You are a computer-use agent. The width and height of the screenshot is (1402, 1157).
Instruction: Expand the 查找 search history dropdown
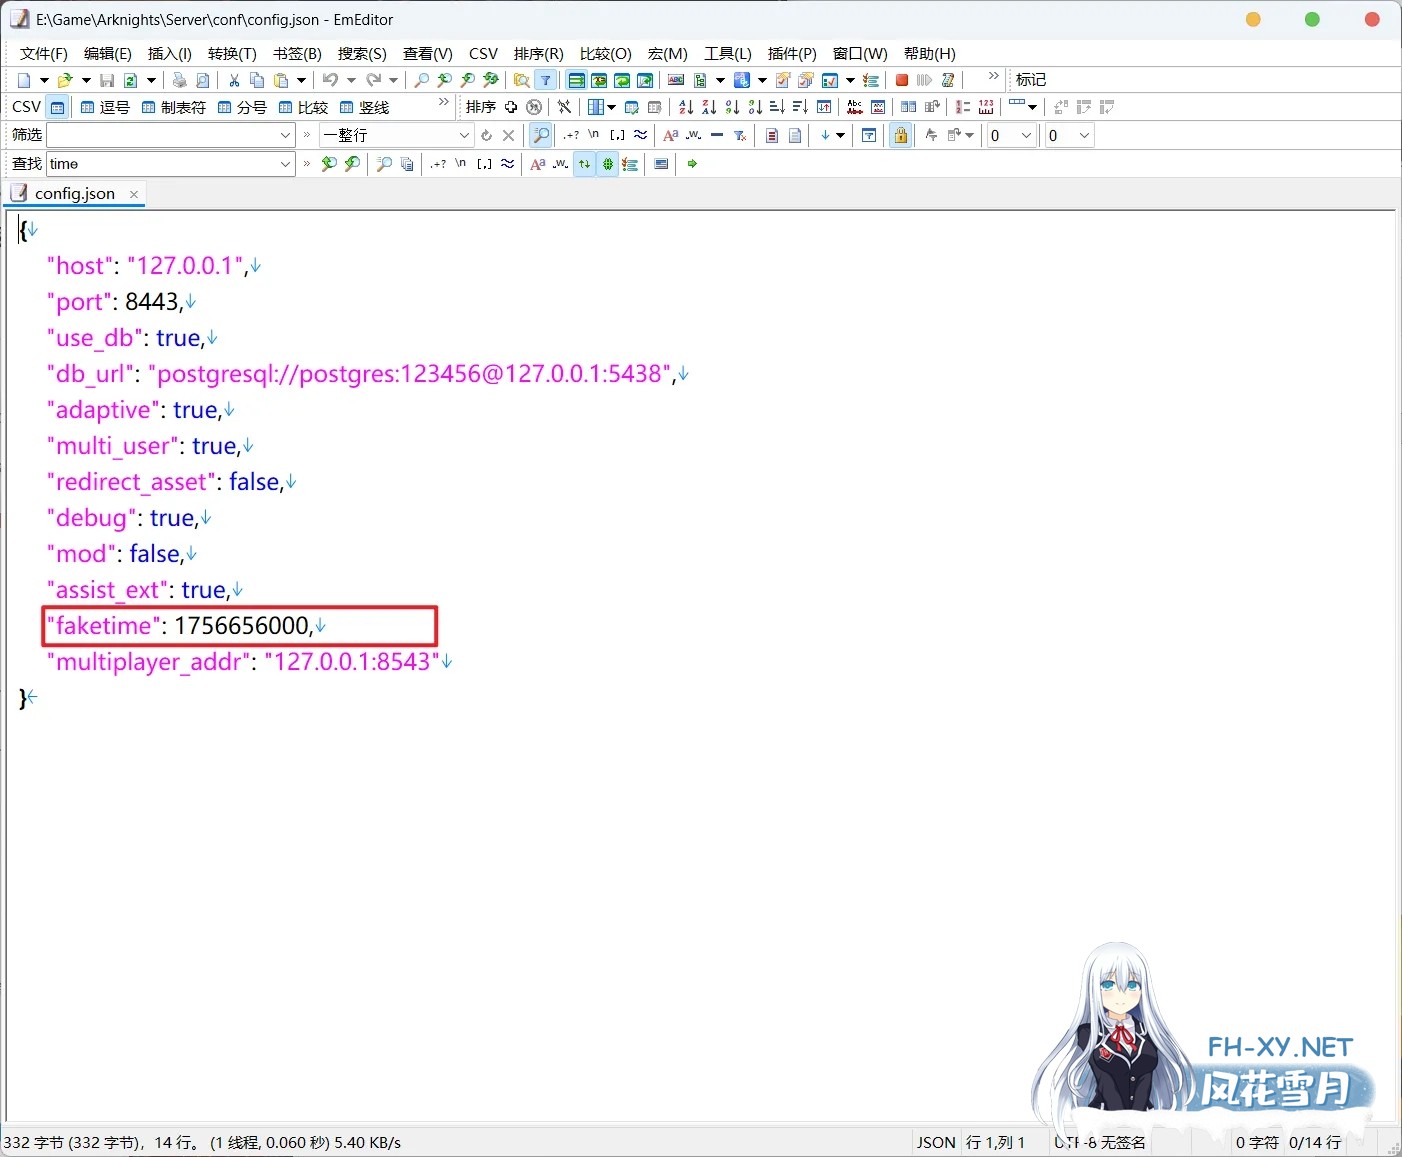coord(285,164)
